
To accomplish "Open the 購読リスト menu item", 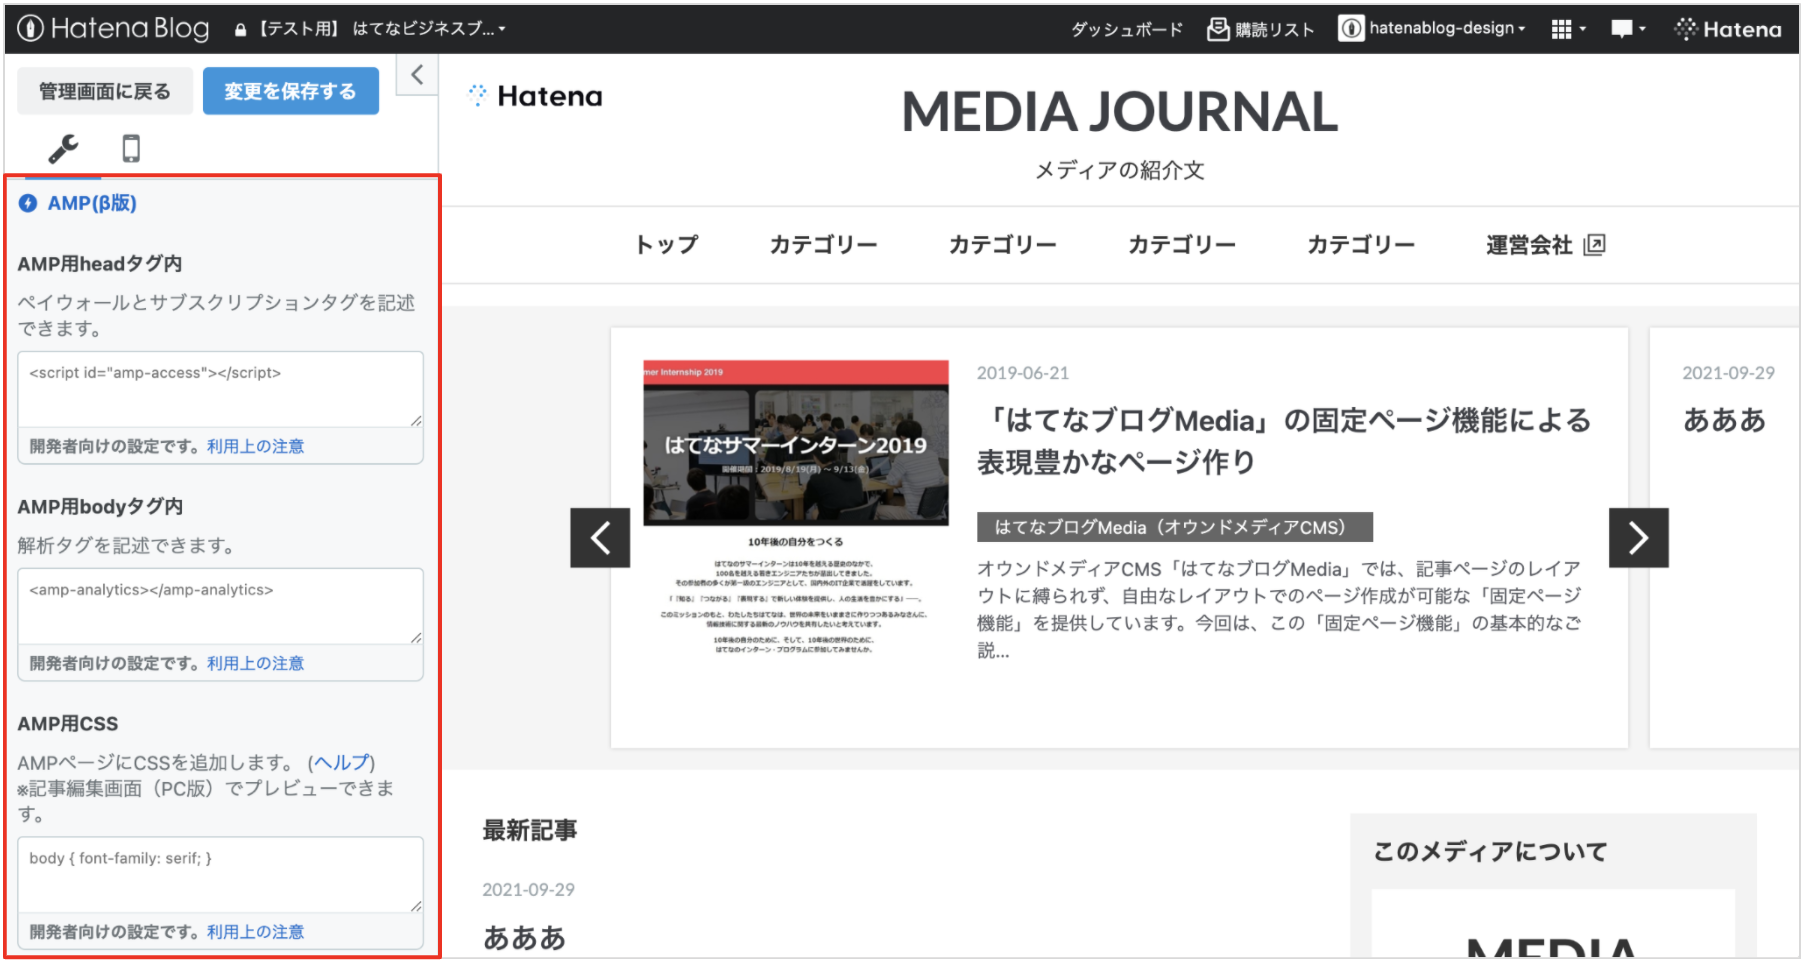I will tap(1261, 29).
